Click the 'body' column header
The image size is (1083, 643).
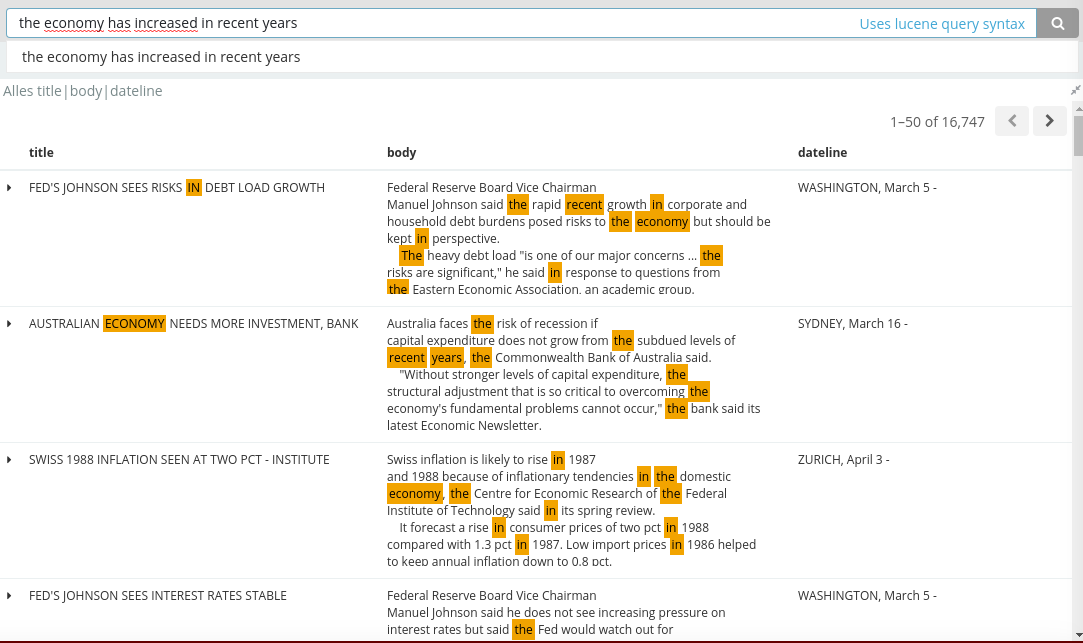(401, 153)
